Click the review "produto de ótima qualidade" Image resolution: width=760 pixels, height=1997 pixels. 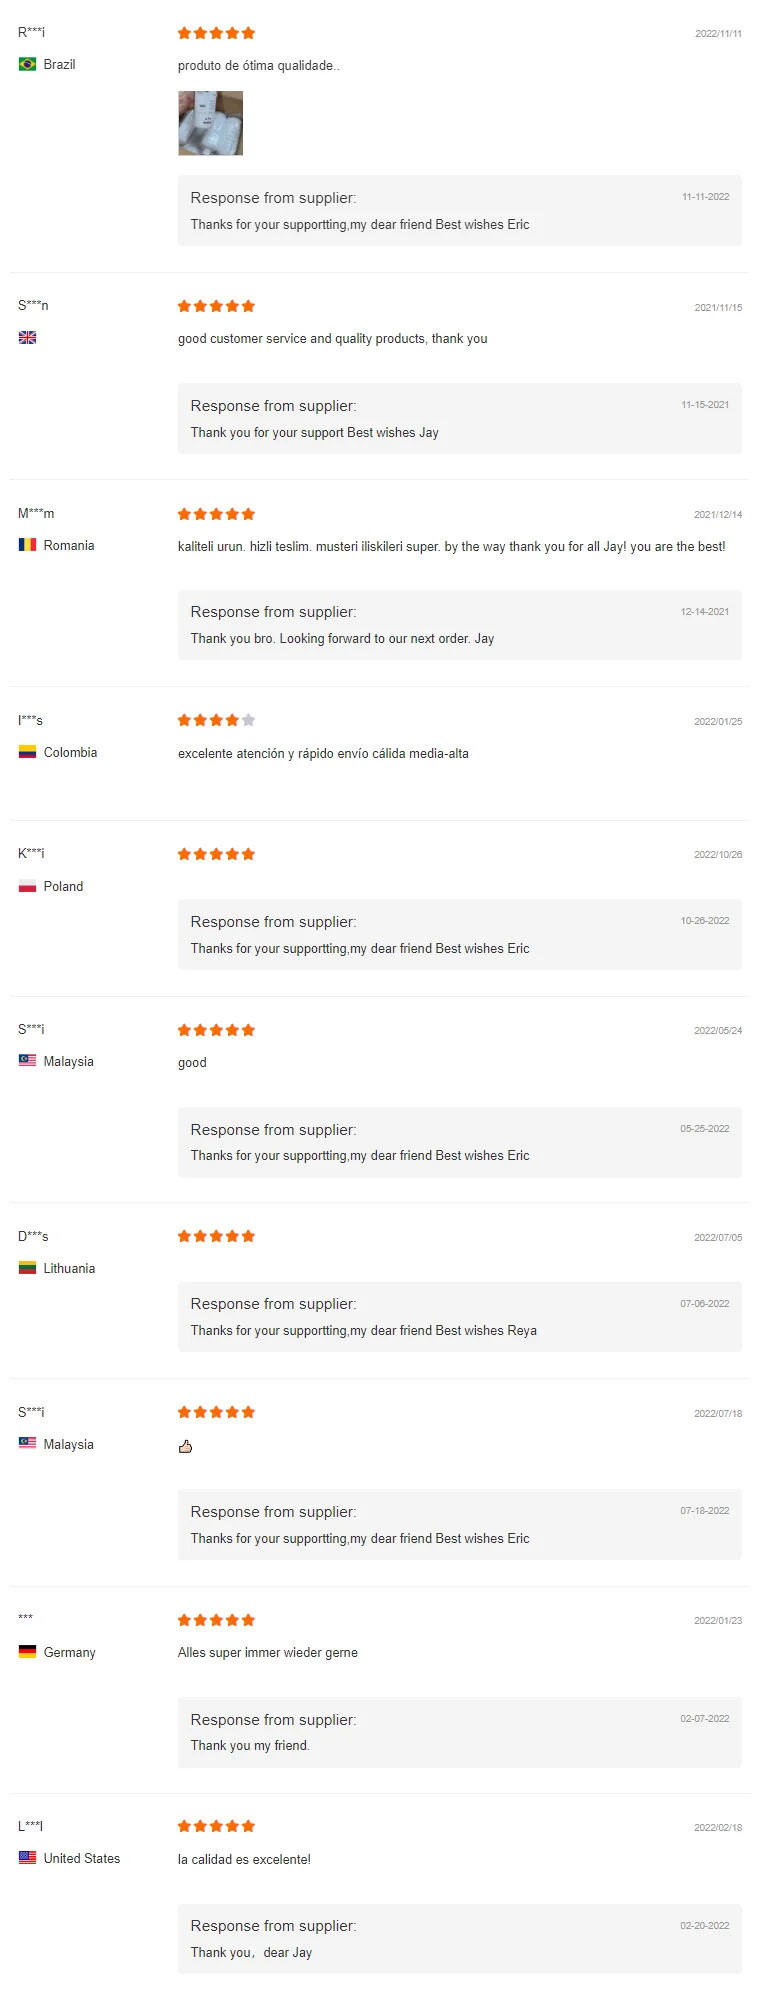(258, 66)
